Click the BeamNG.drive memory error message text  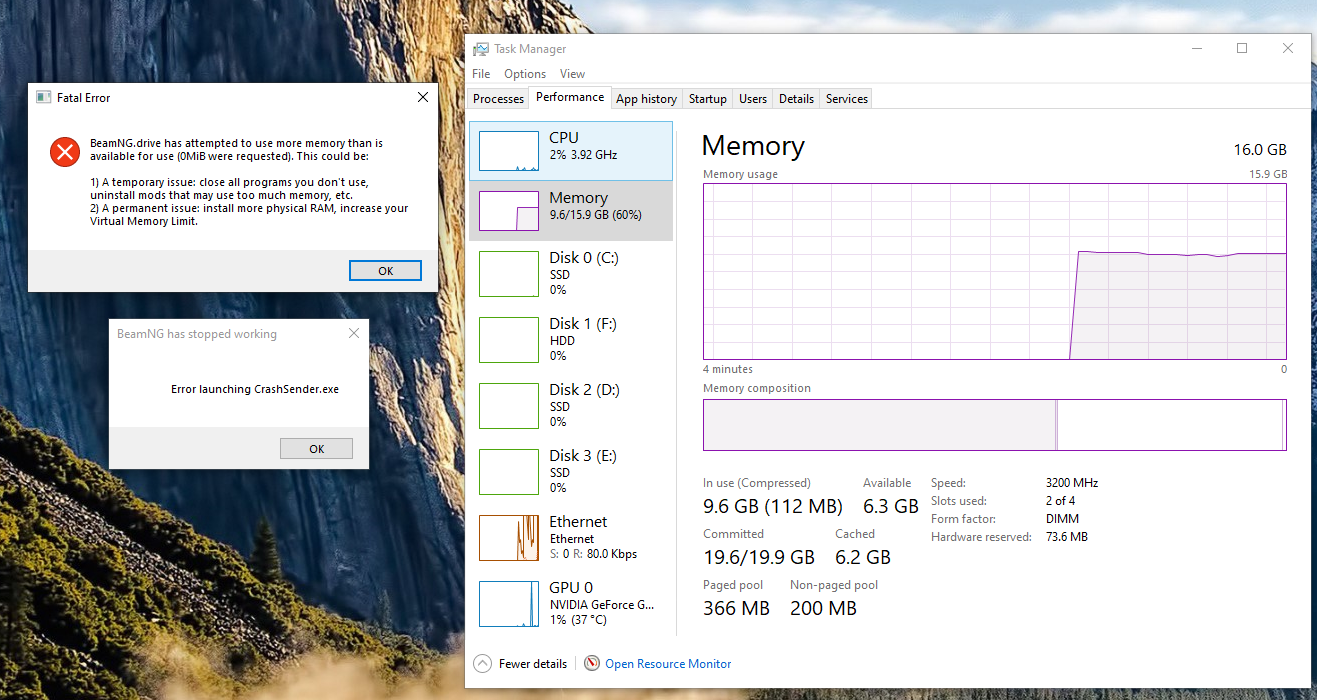click(x=249, y=182)
